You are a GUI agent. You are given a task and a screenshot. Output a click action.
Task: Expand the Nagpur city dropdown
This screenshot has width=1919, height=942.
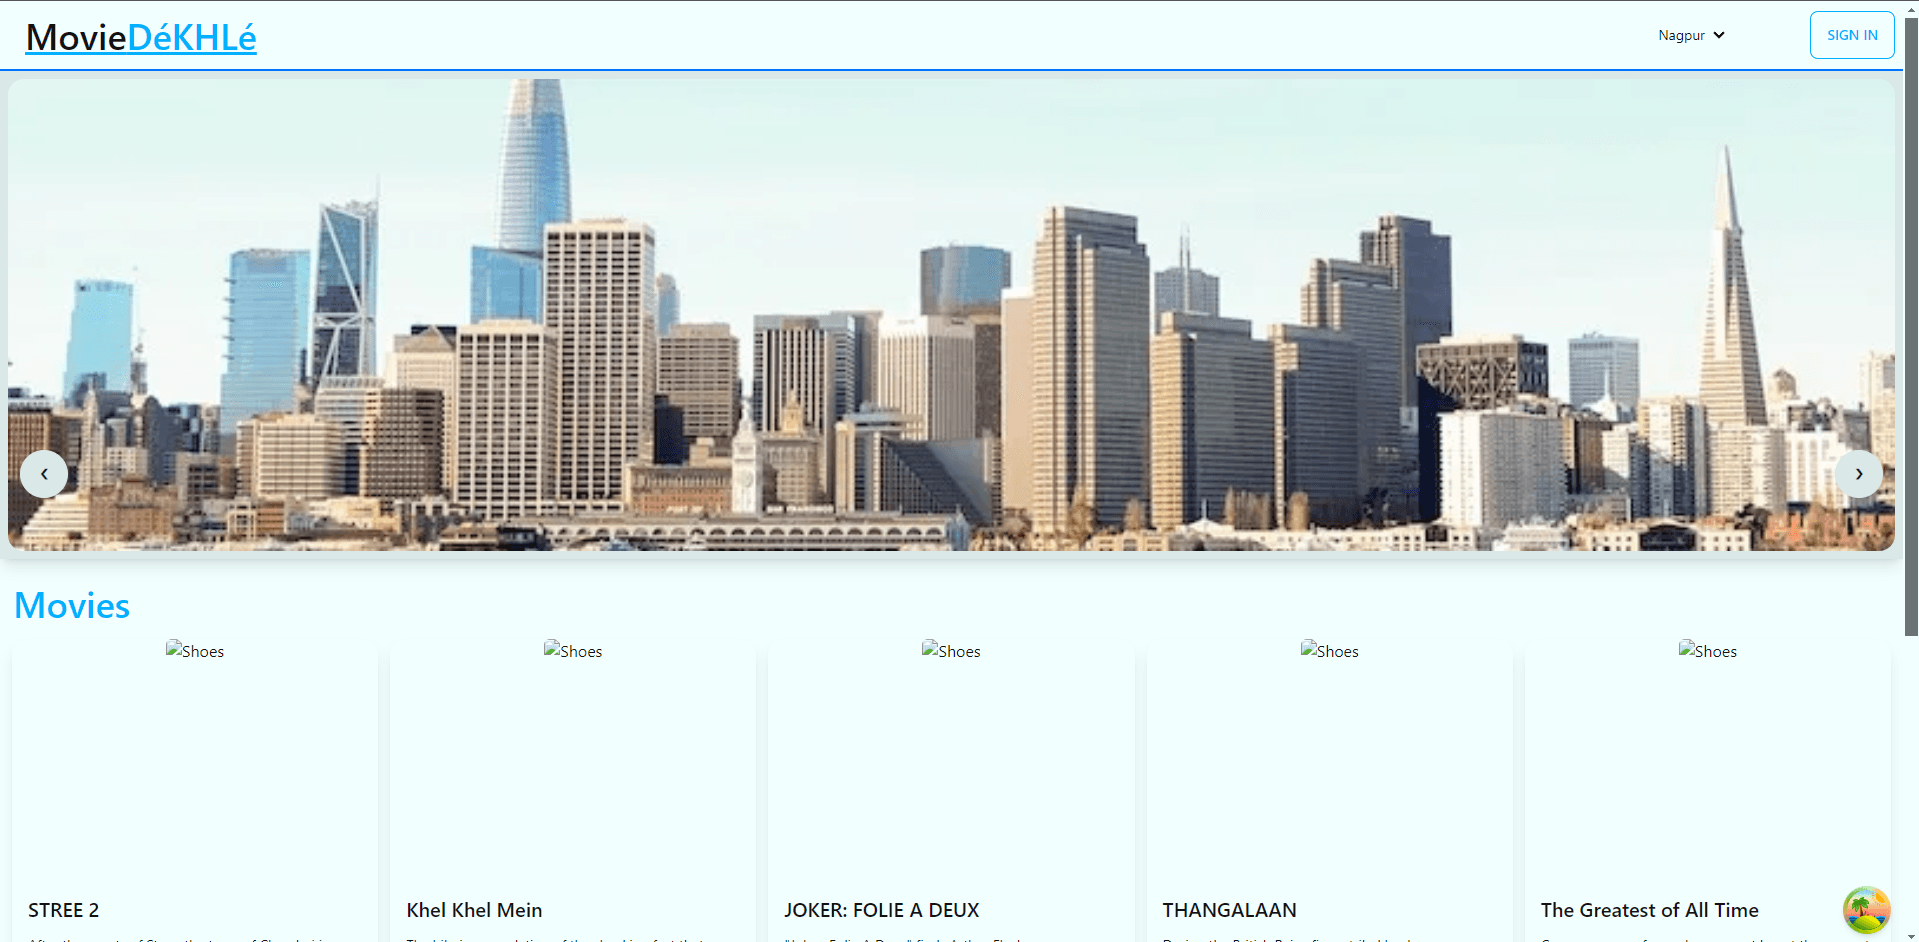click(x=1691, y=35)
